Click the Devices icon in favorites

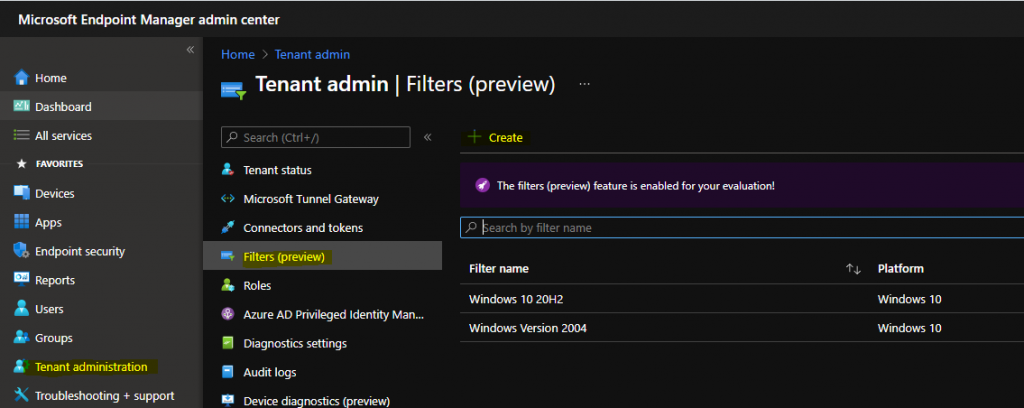click(x=22, y=193)
